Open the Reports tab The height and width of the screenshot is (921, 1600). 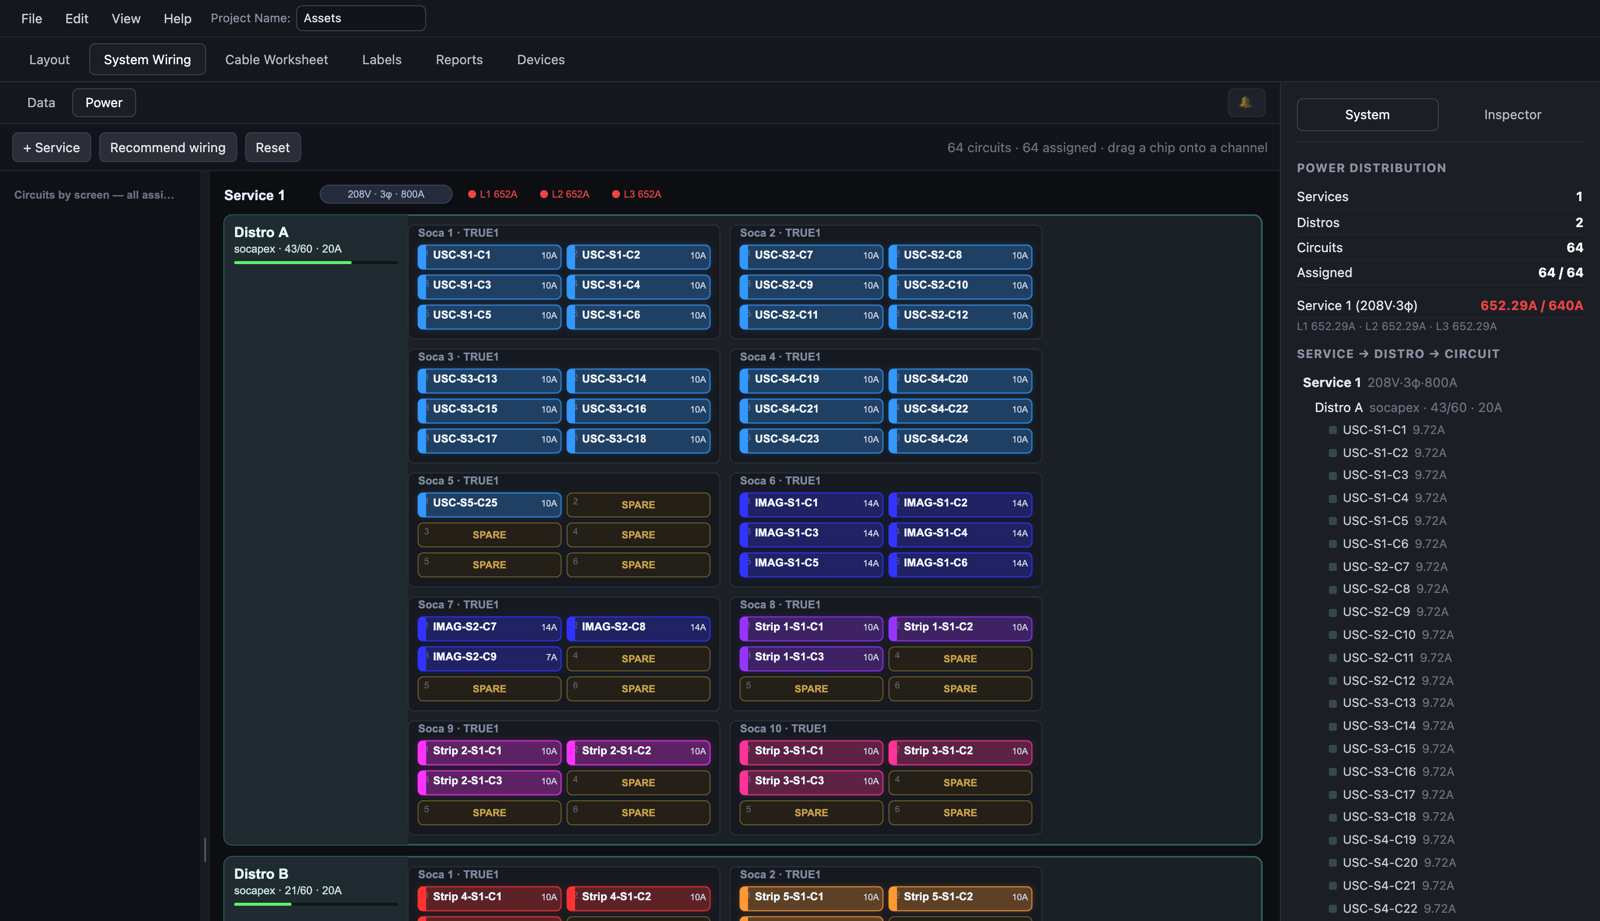coord(459,59)
